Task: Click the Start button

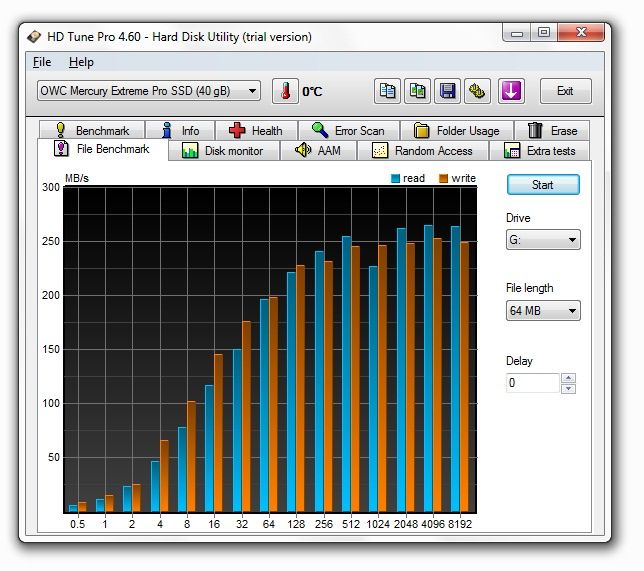Action: tap(543, 185)
